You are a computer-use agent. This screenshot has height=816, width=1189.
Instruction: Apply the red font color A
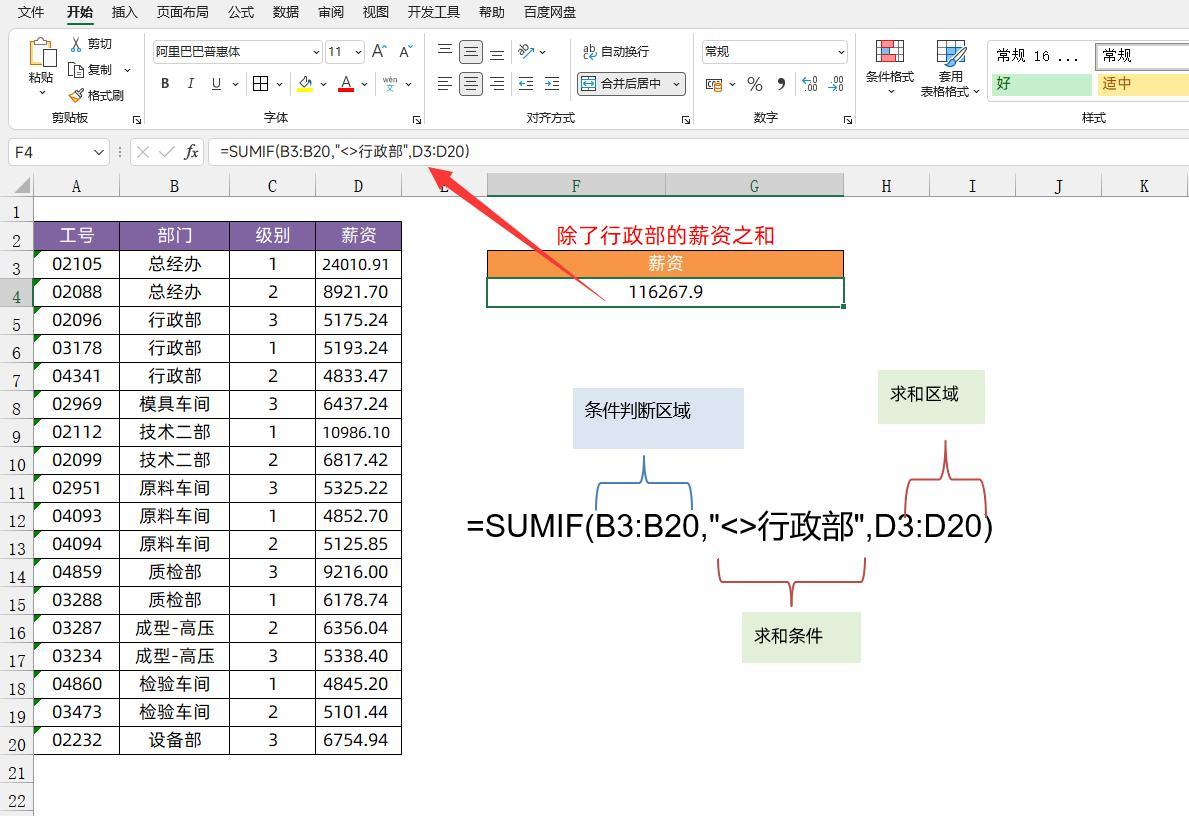(x=346, y=83)
